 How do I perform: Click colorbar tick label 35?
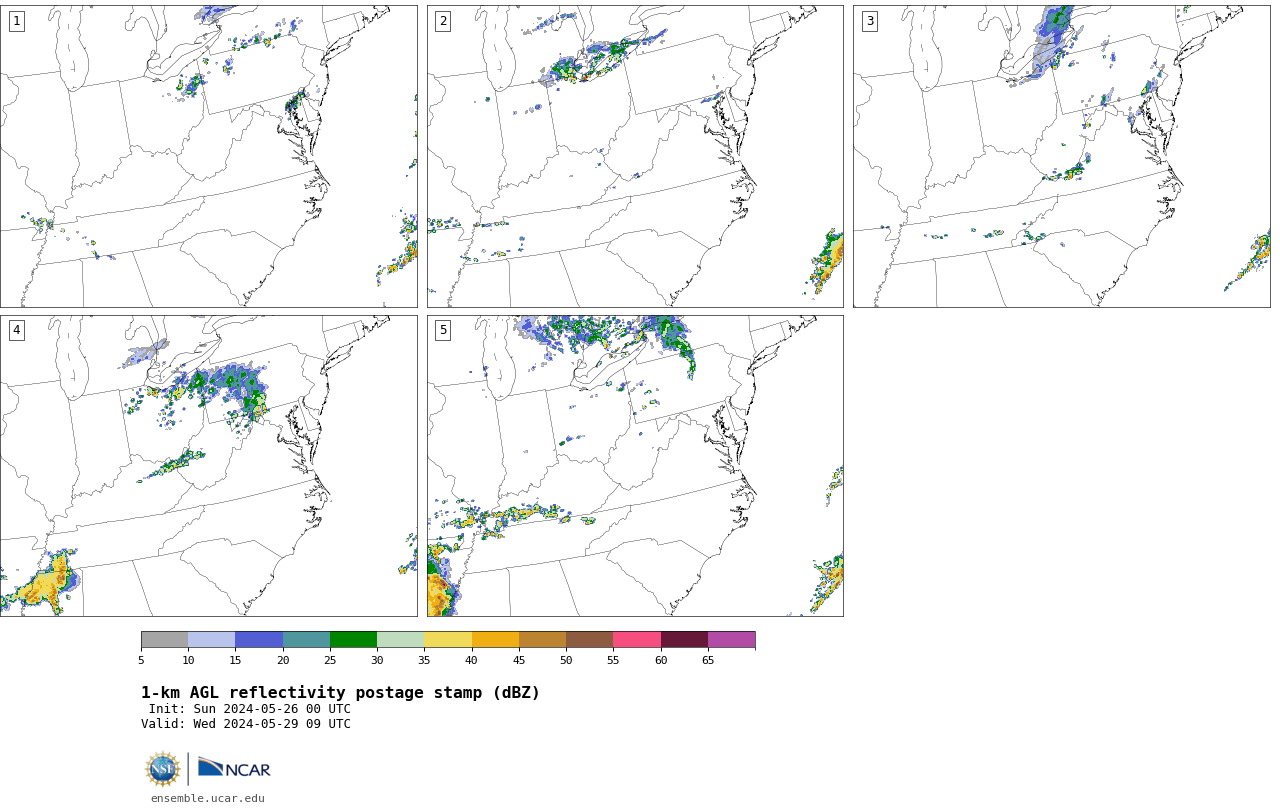pyautogui.click(x=424, y=660)
